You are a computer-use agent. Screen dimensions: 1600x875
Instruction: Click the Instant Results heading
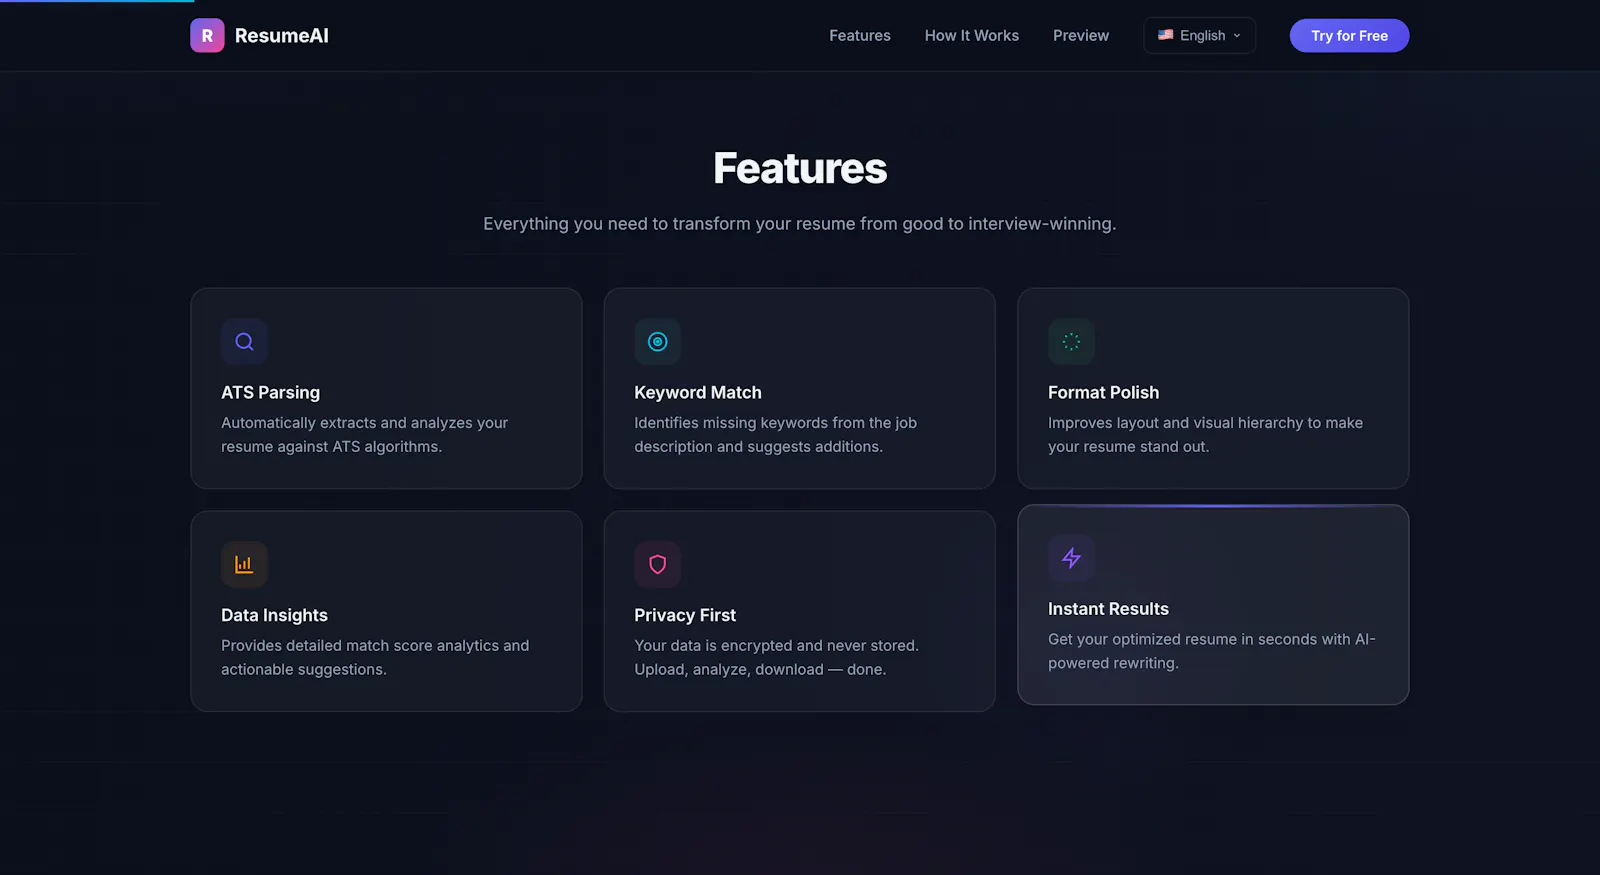coord(1108,609)
